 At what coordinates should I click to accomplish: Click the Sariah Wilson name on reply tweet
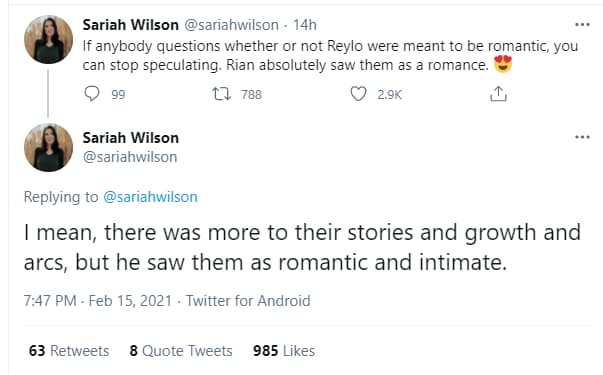(131, 138)
